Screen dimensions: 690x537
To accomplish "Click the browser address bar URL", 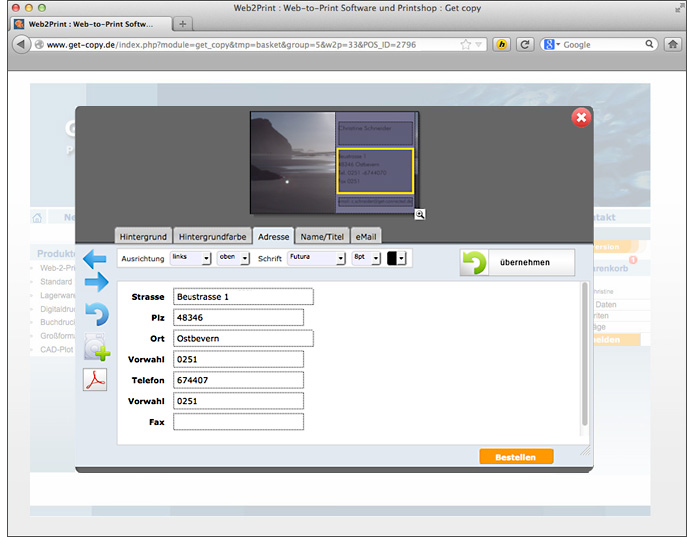I will 231,44.
